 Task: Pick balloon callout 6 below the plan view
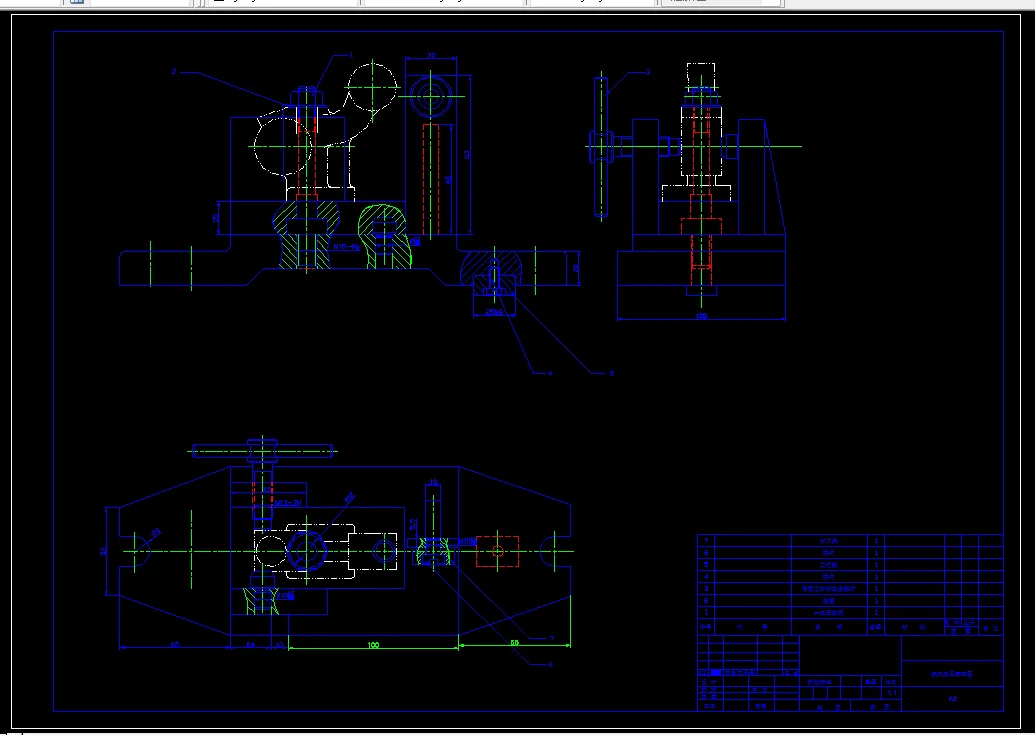551,664
